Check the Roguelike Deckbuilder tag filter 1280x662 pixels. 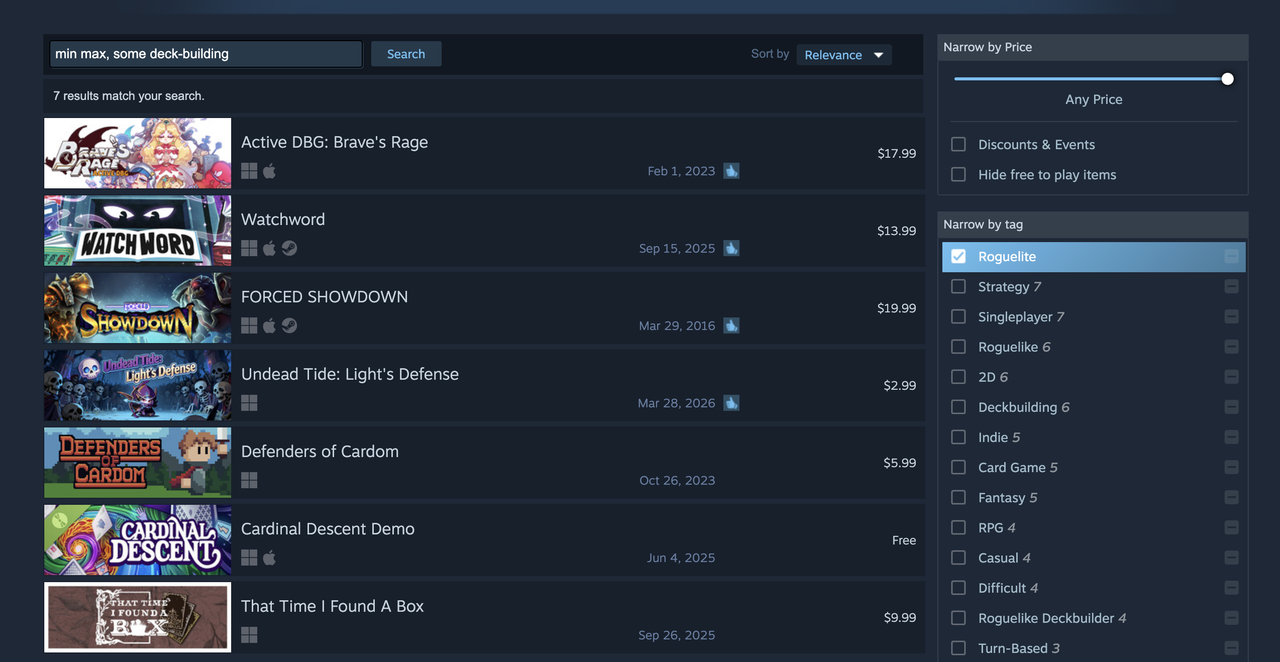click(x=958, y=617)
